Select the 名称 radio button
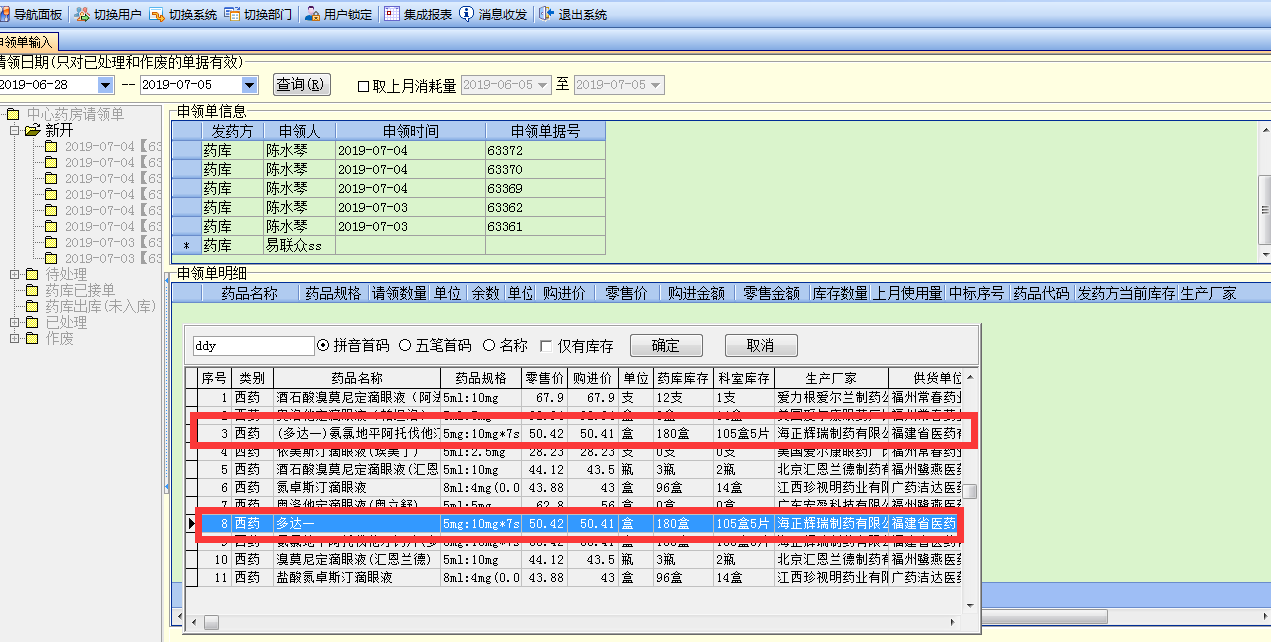Screen dimensions: 1271x642 pyautogui.click(x=489, y=345)
